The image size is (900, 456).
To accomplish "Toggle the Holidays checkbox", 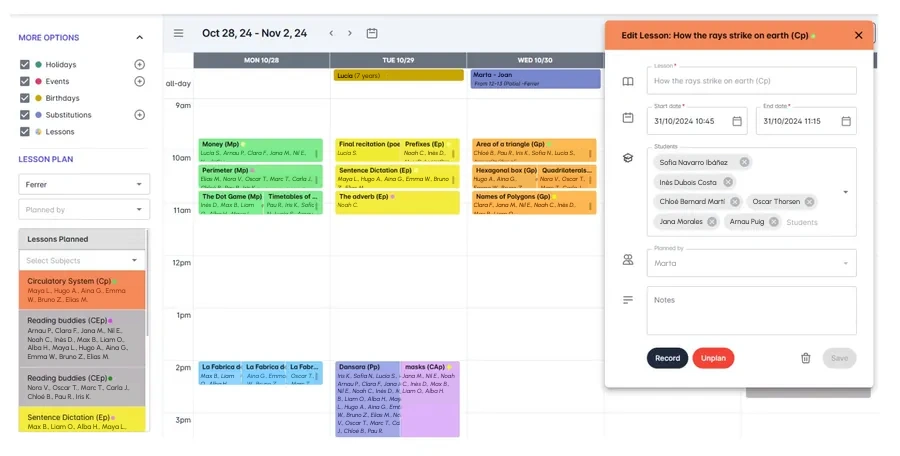I will pyautogui.click(x=25, y=64).
